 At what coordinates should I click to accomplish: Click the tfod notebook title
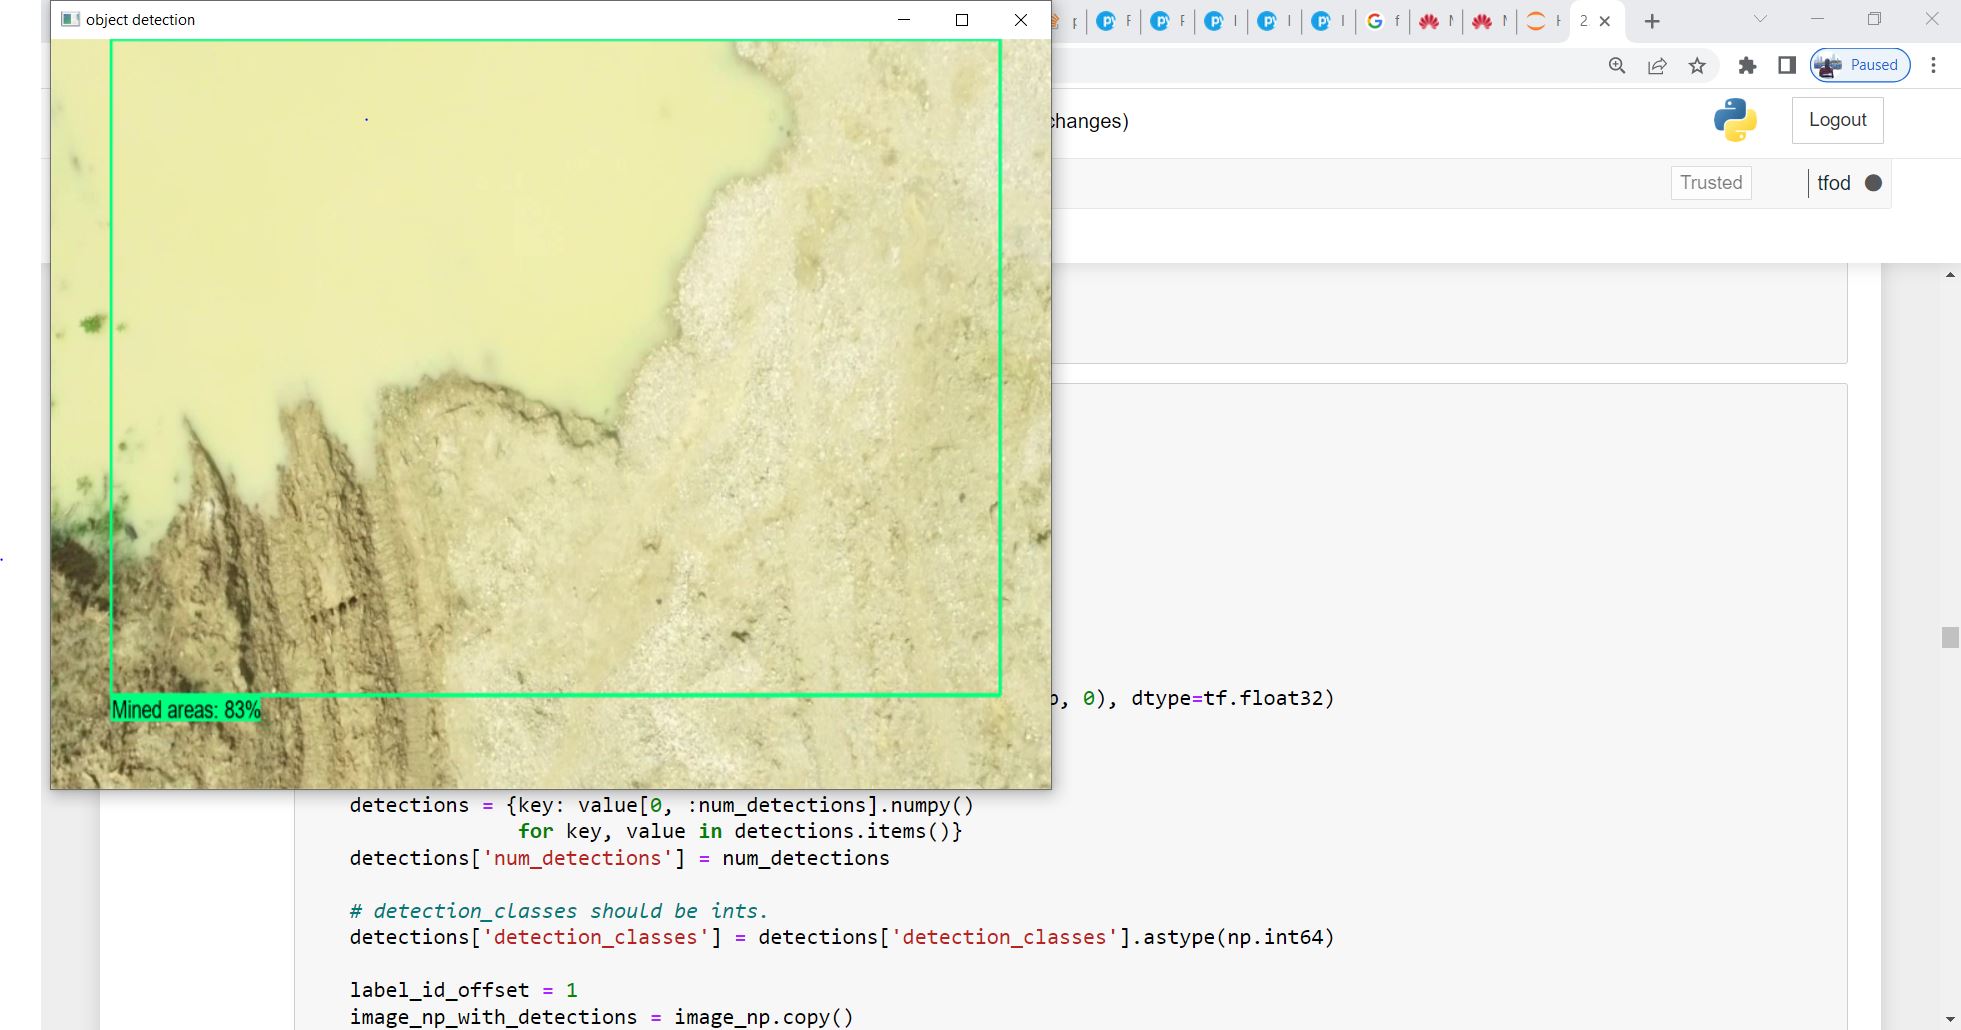(1834, 183)
